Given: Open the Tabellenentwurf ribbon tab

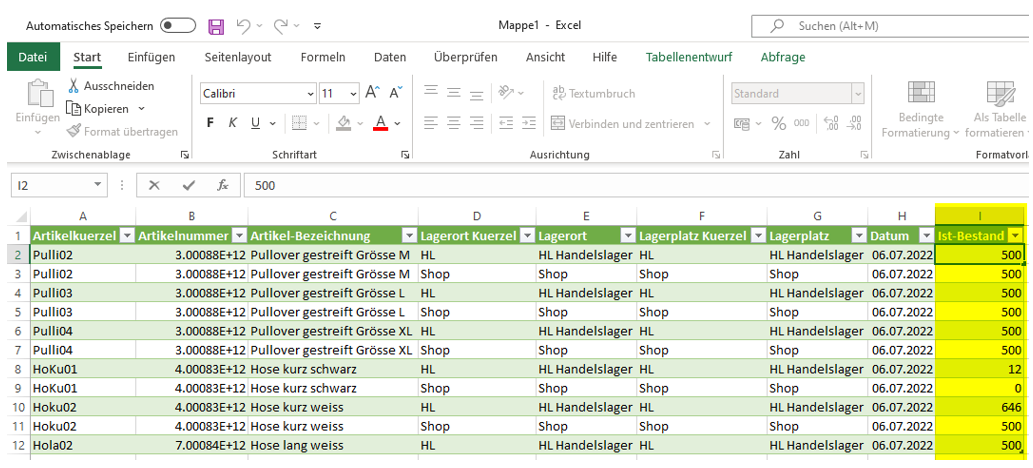Looking at the screenshot, I should 688,57.
